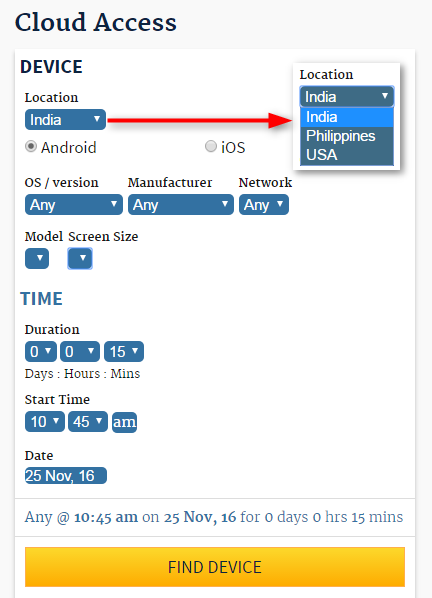The width and height of the screenshot is (432, 598).
Task: Change the Duration hours dropdown
Action: click(80, 351)
